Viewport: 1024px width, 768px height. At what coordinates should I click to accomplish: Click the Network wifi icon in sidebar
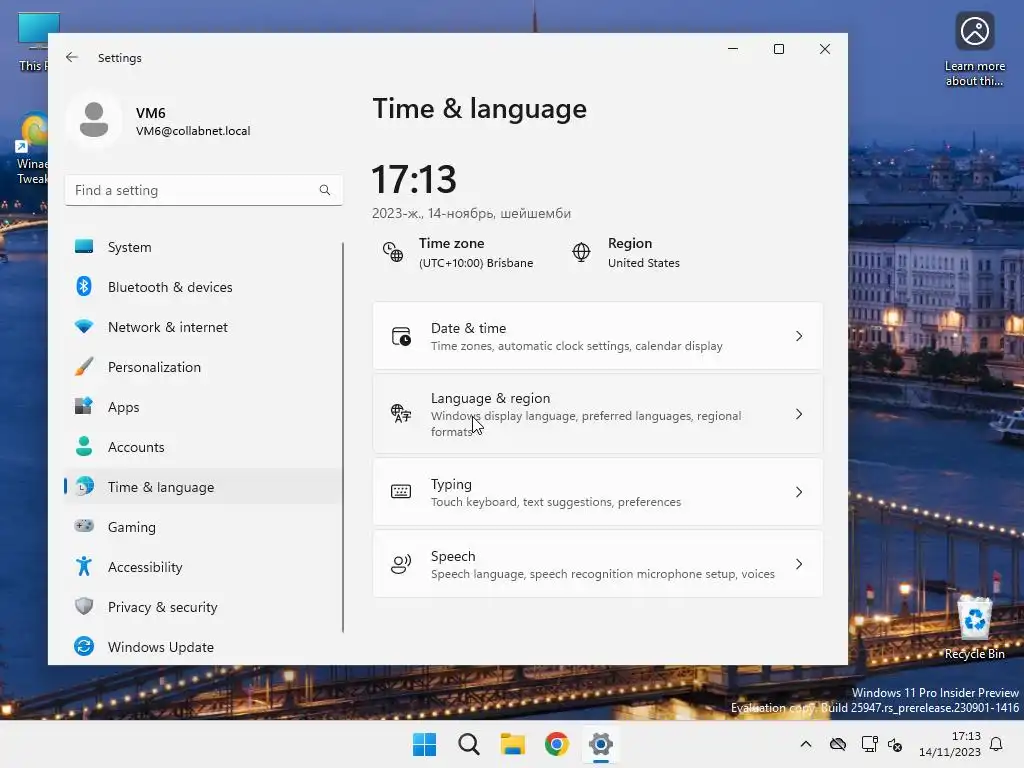pyautogui.click(x=84, y=327)
